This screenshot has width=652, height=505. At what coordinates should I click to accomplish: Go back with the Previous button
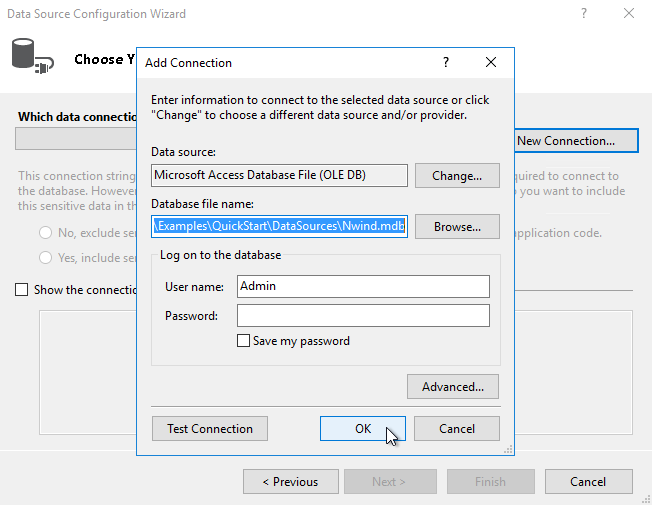coord(290,482)
